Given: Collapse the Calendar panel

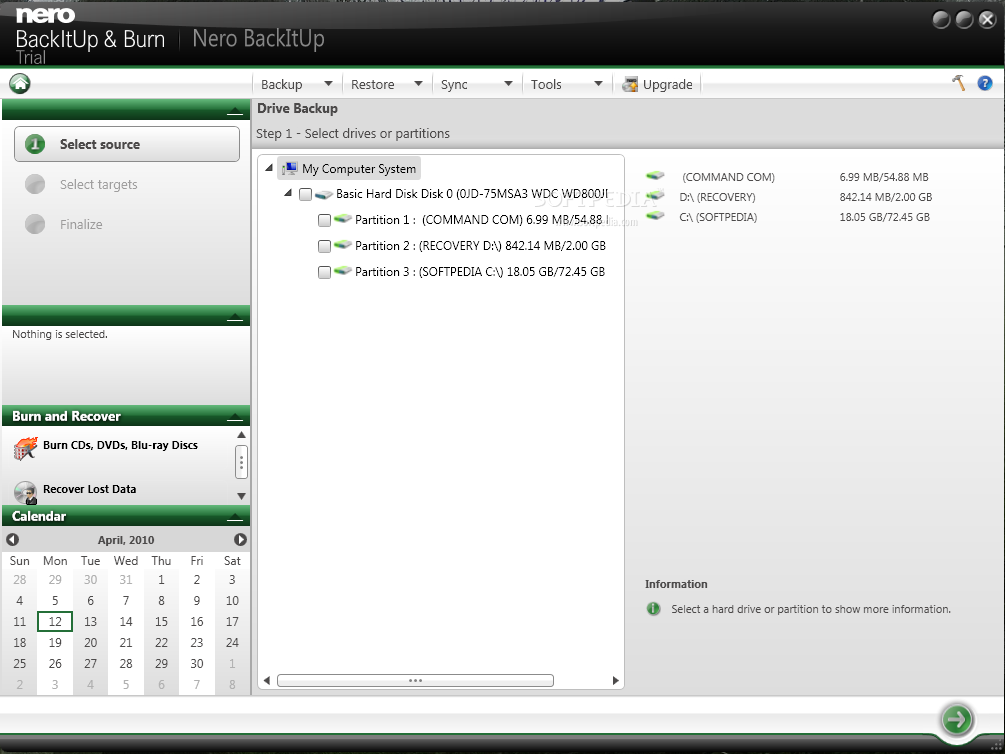Looking at the screenshot, I should pos(235,517).
